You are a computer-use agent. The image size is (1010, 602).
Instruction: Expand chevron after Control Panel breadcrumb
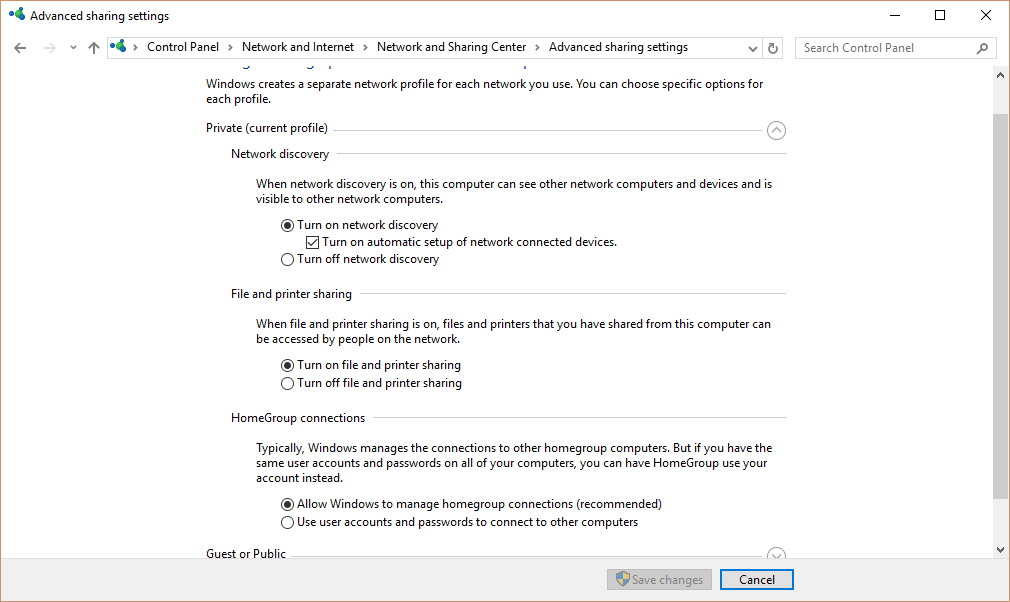[231, 48]
